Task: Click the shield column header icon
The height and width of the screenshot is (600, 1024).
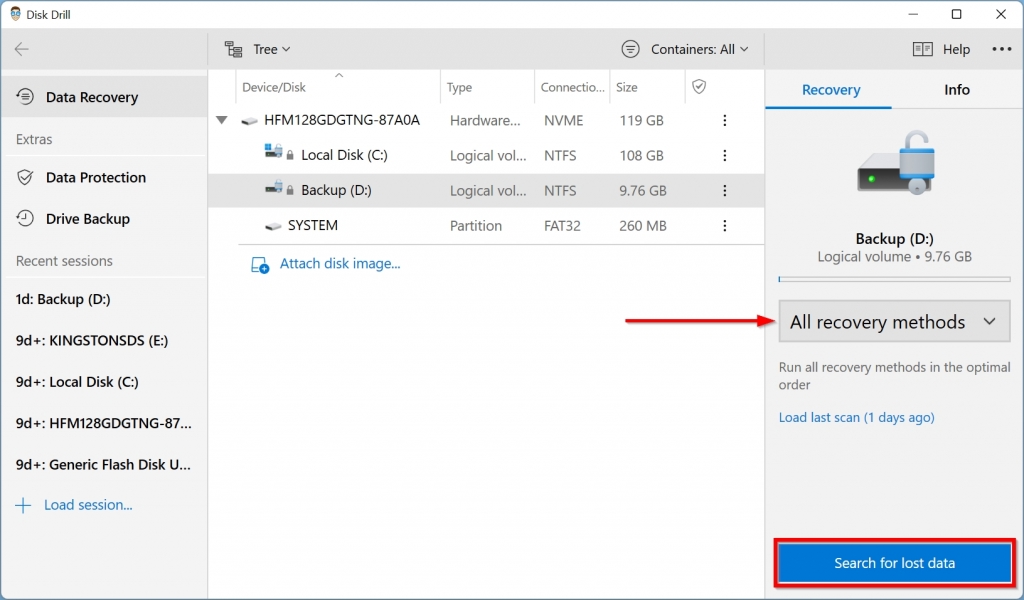Action: coord(697,87)
